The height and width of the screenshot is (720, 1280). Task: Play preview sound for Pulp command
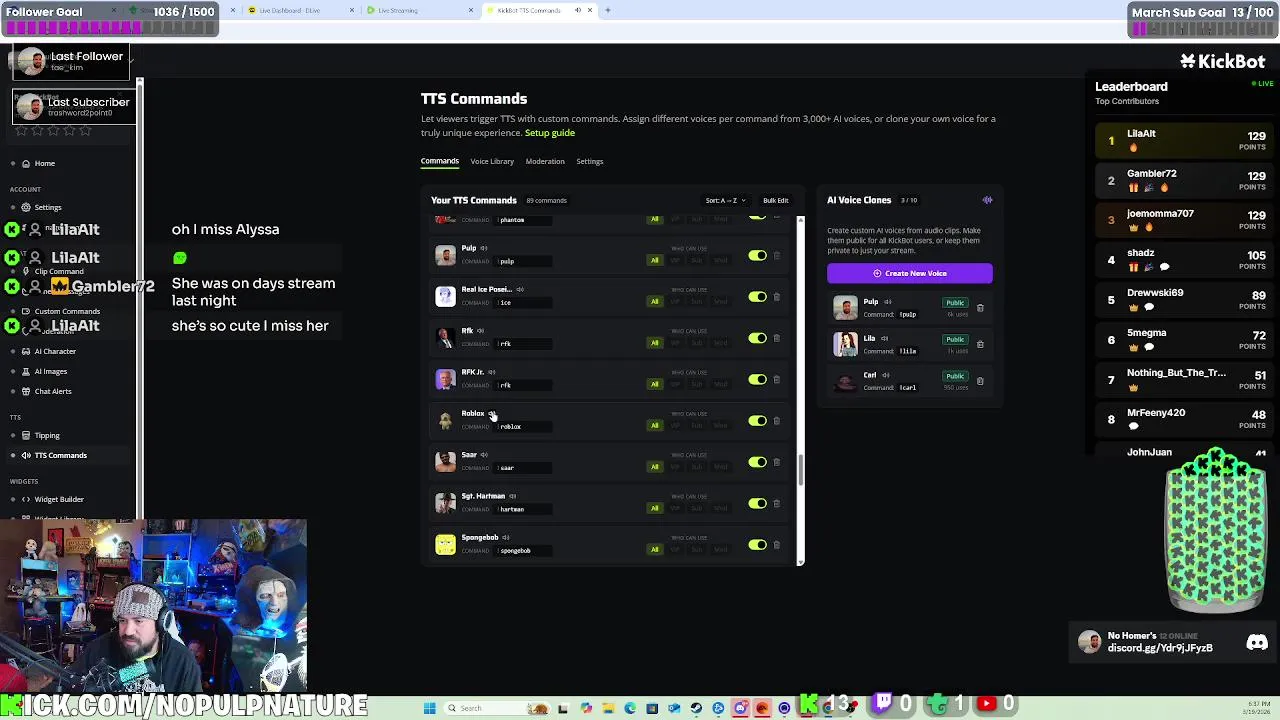483,248
